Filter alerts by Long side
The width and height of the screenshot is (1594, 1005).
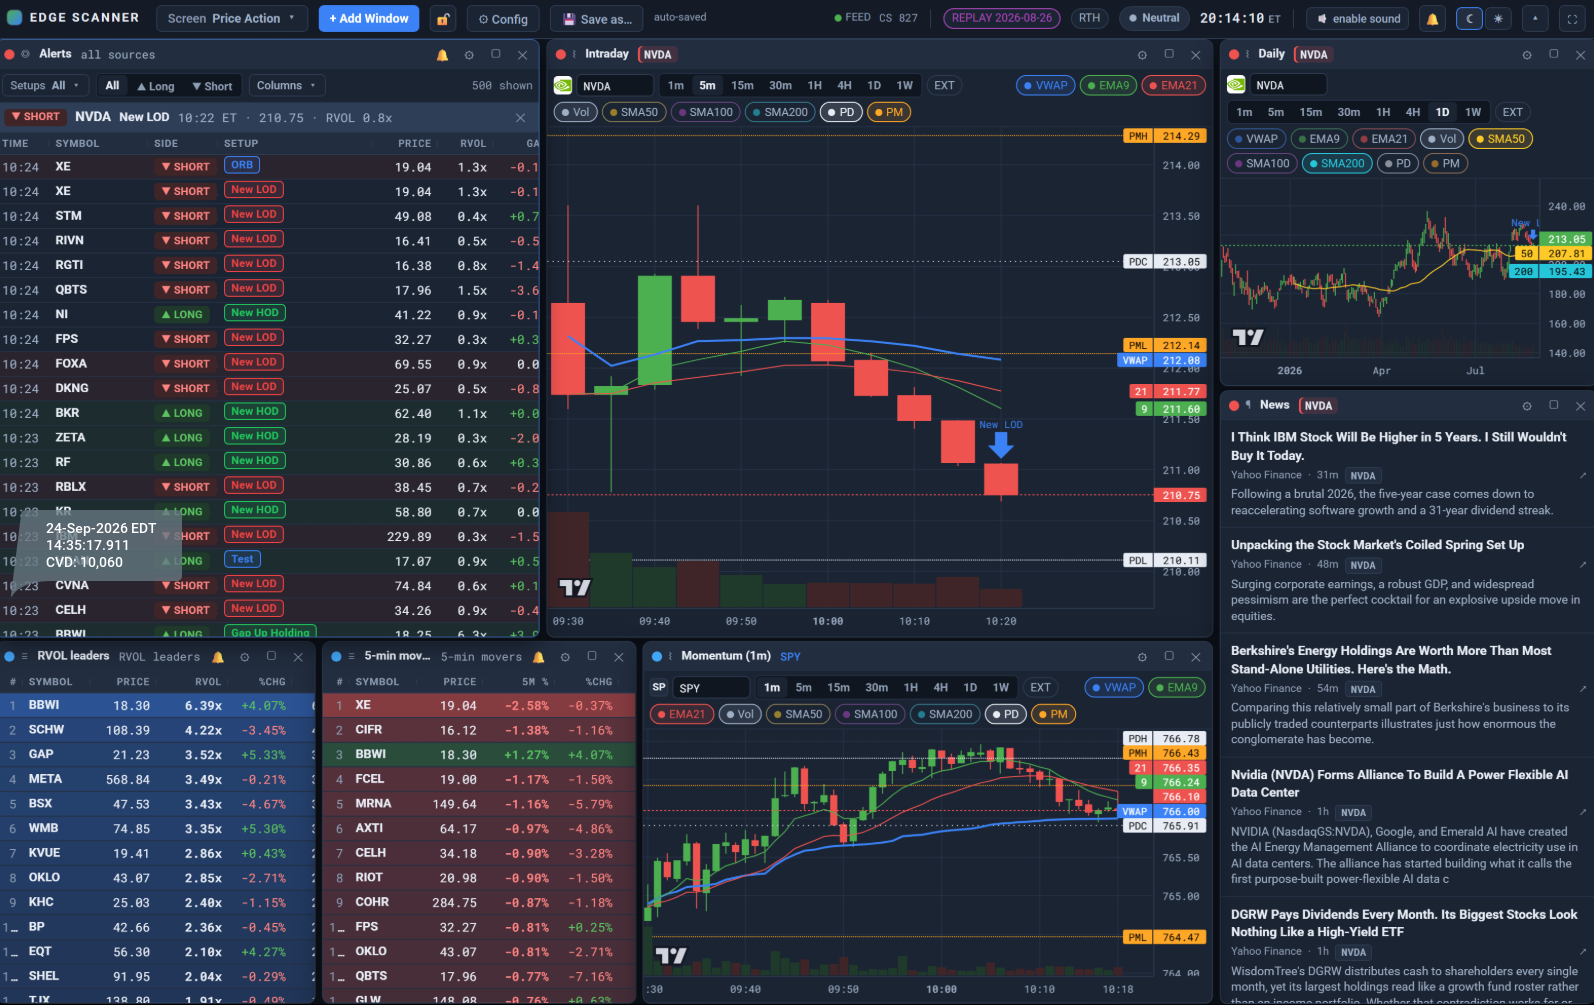click(155, 86)
